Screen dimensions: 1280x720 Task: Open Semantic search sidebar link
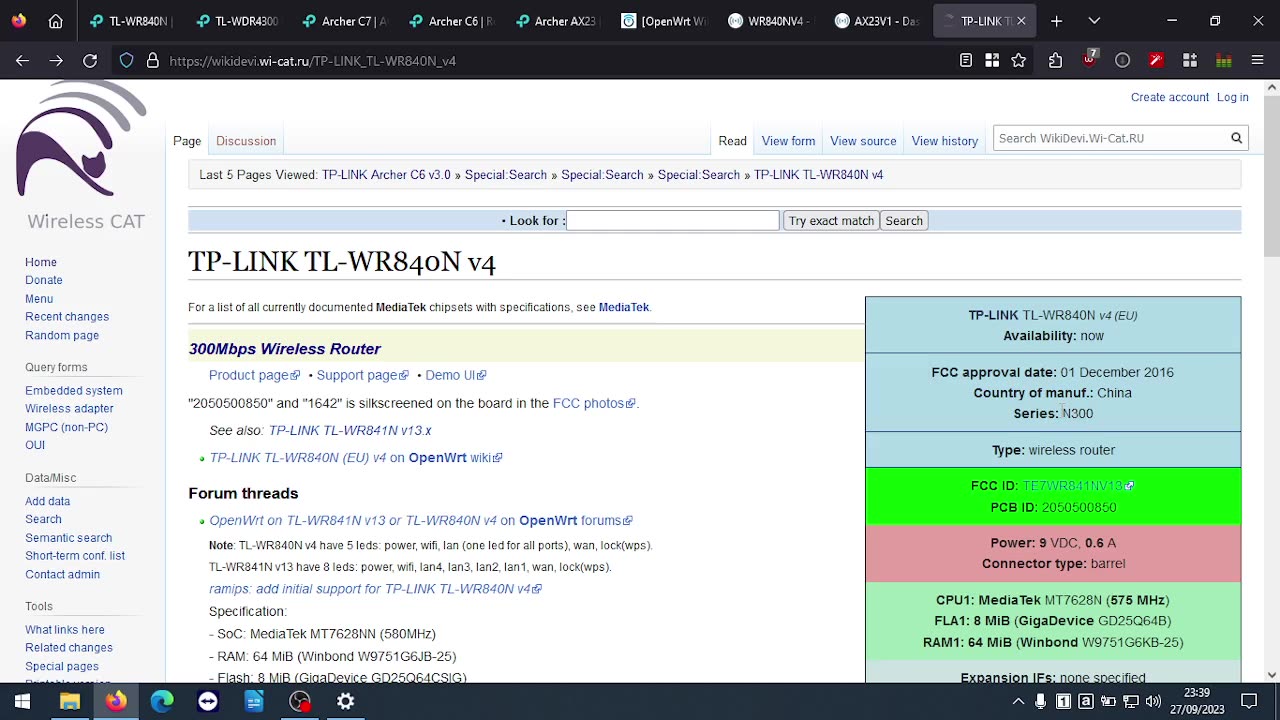[68, 538]
